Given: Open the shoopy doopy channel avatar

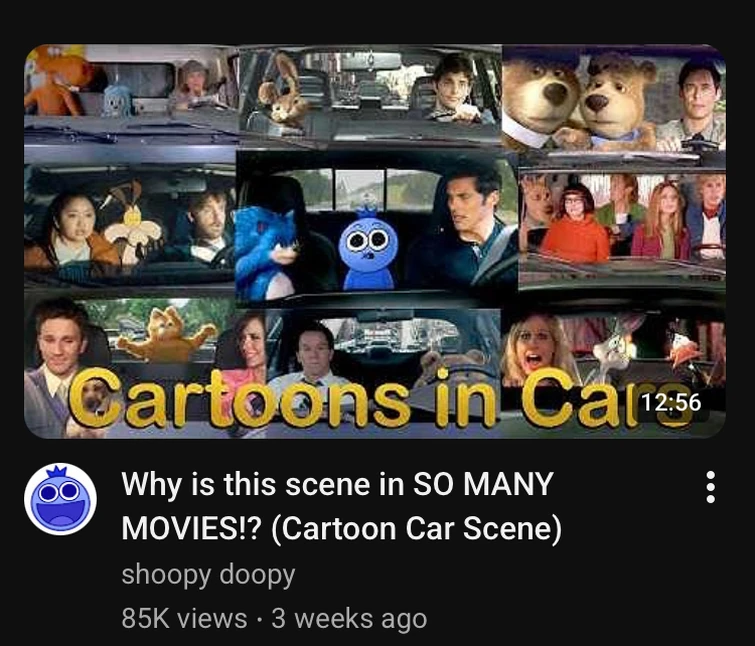Looking at the screenshot, I should pos(60,499).
